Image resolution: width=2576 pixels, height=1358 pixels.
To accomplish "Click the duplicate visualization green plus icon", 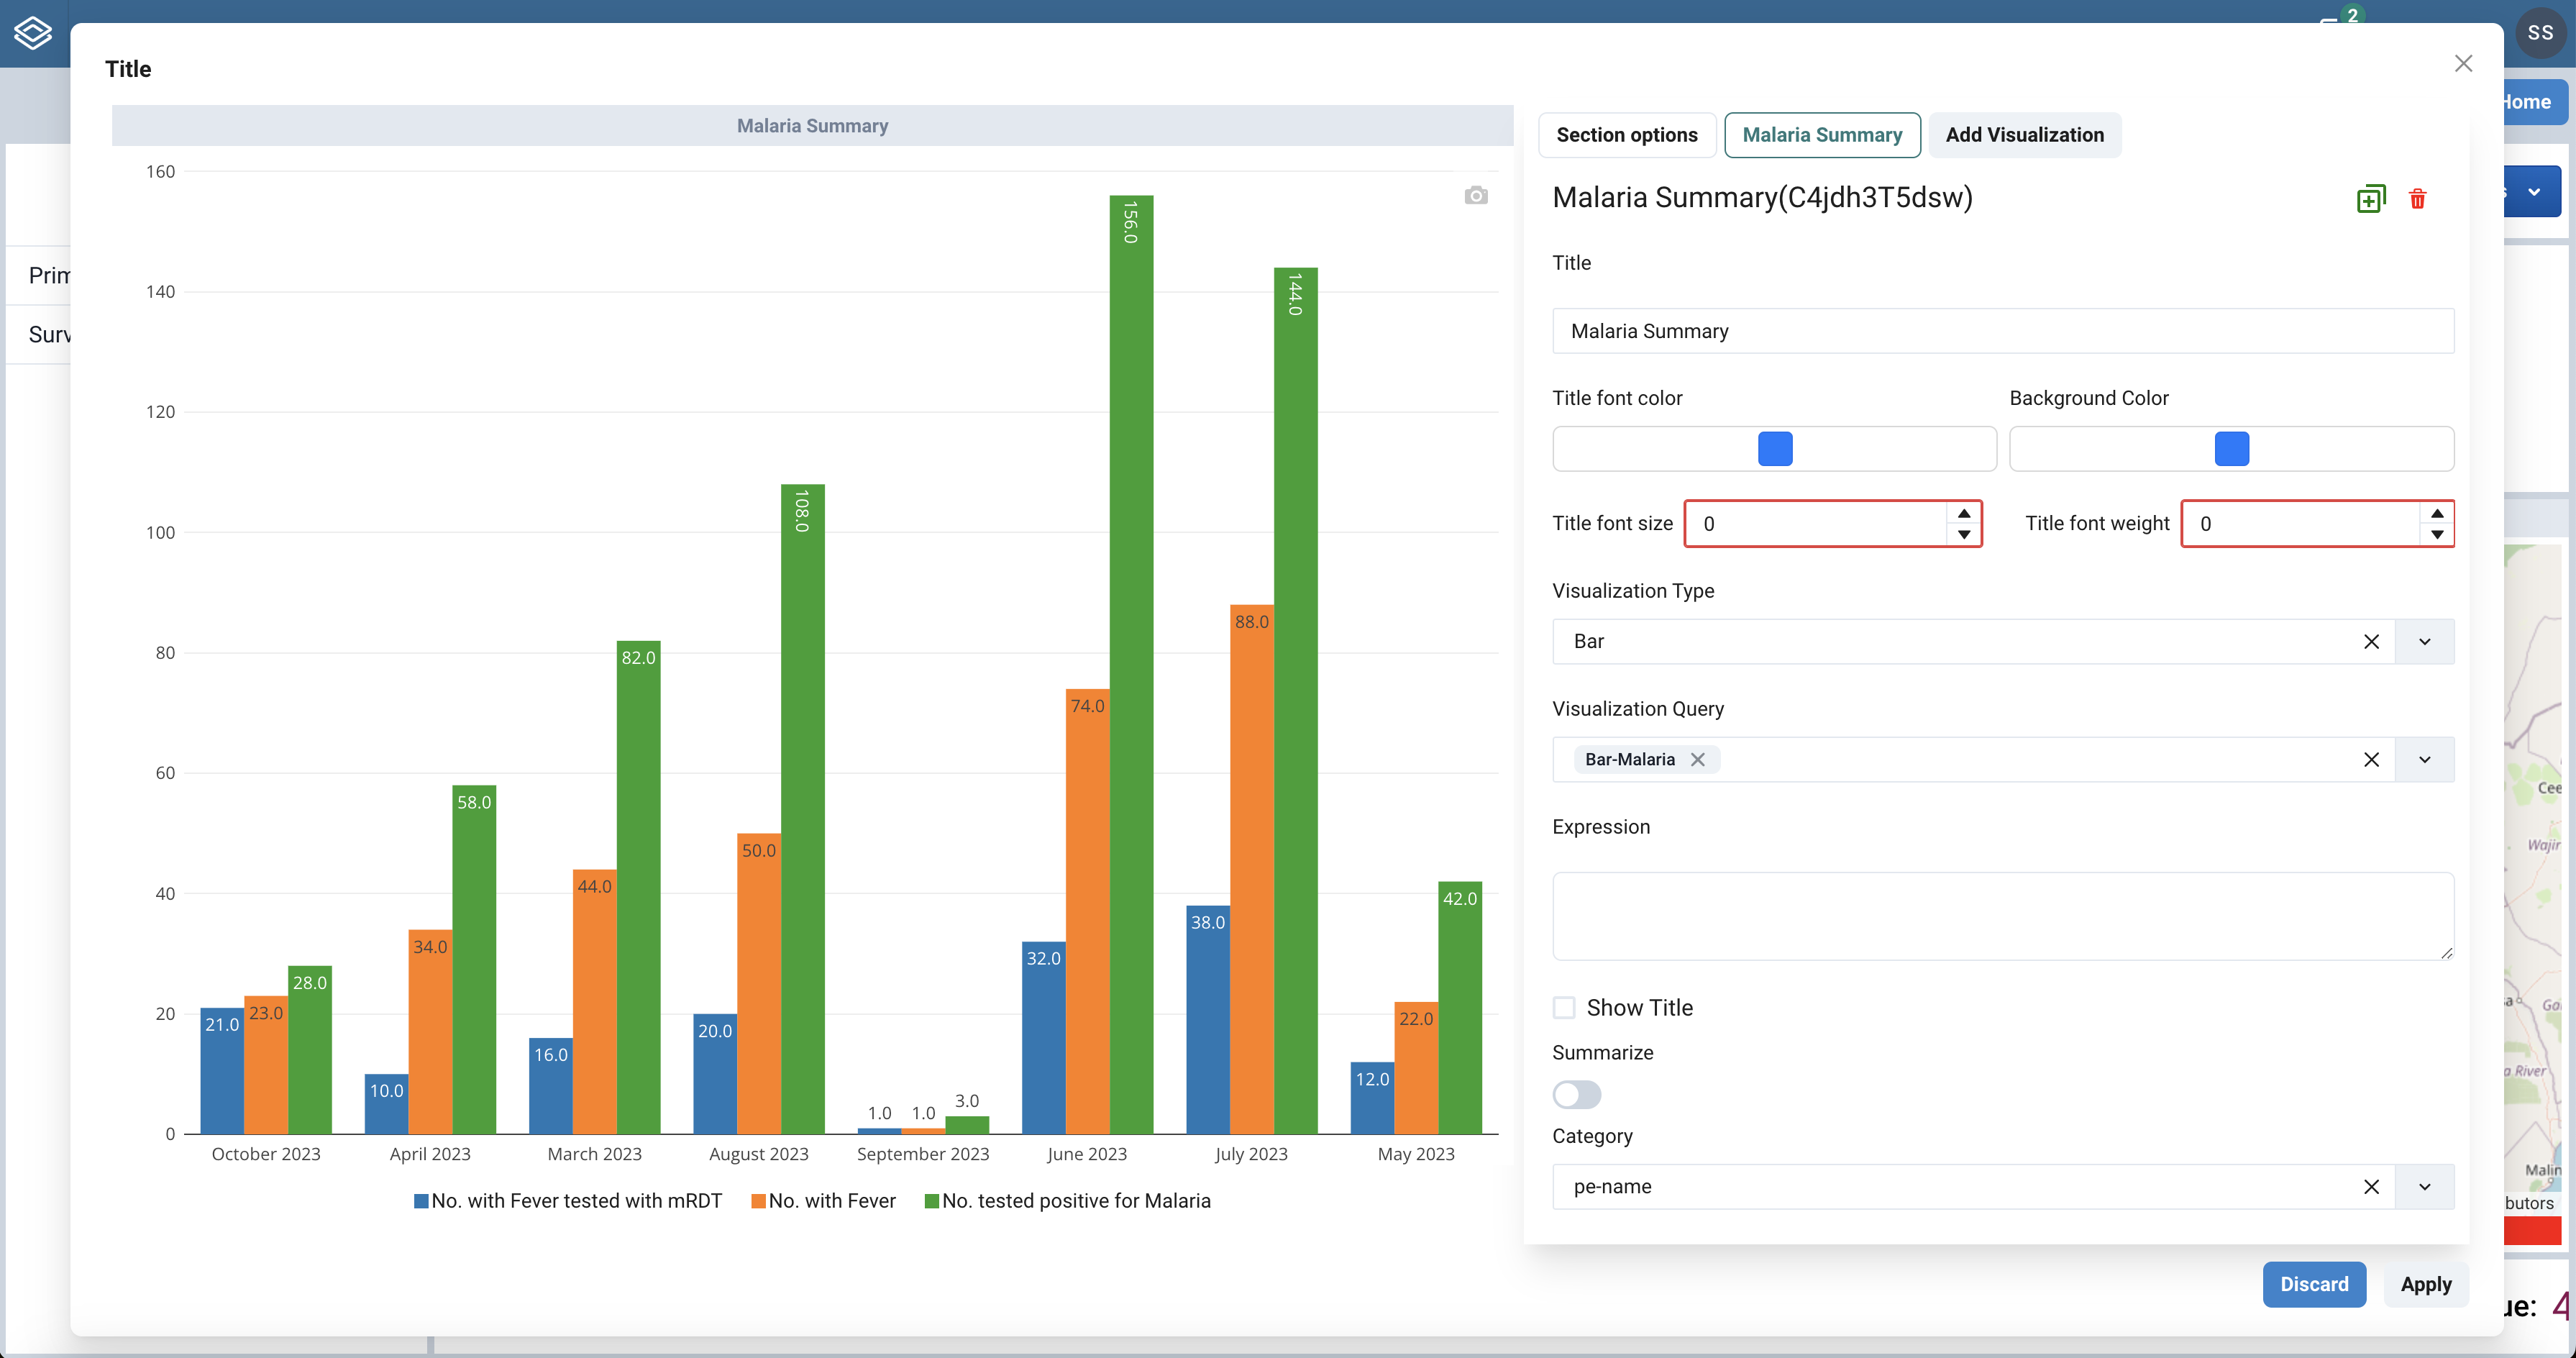I will pyautogui.click(x=2370, y=199).
